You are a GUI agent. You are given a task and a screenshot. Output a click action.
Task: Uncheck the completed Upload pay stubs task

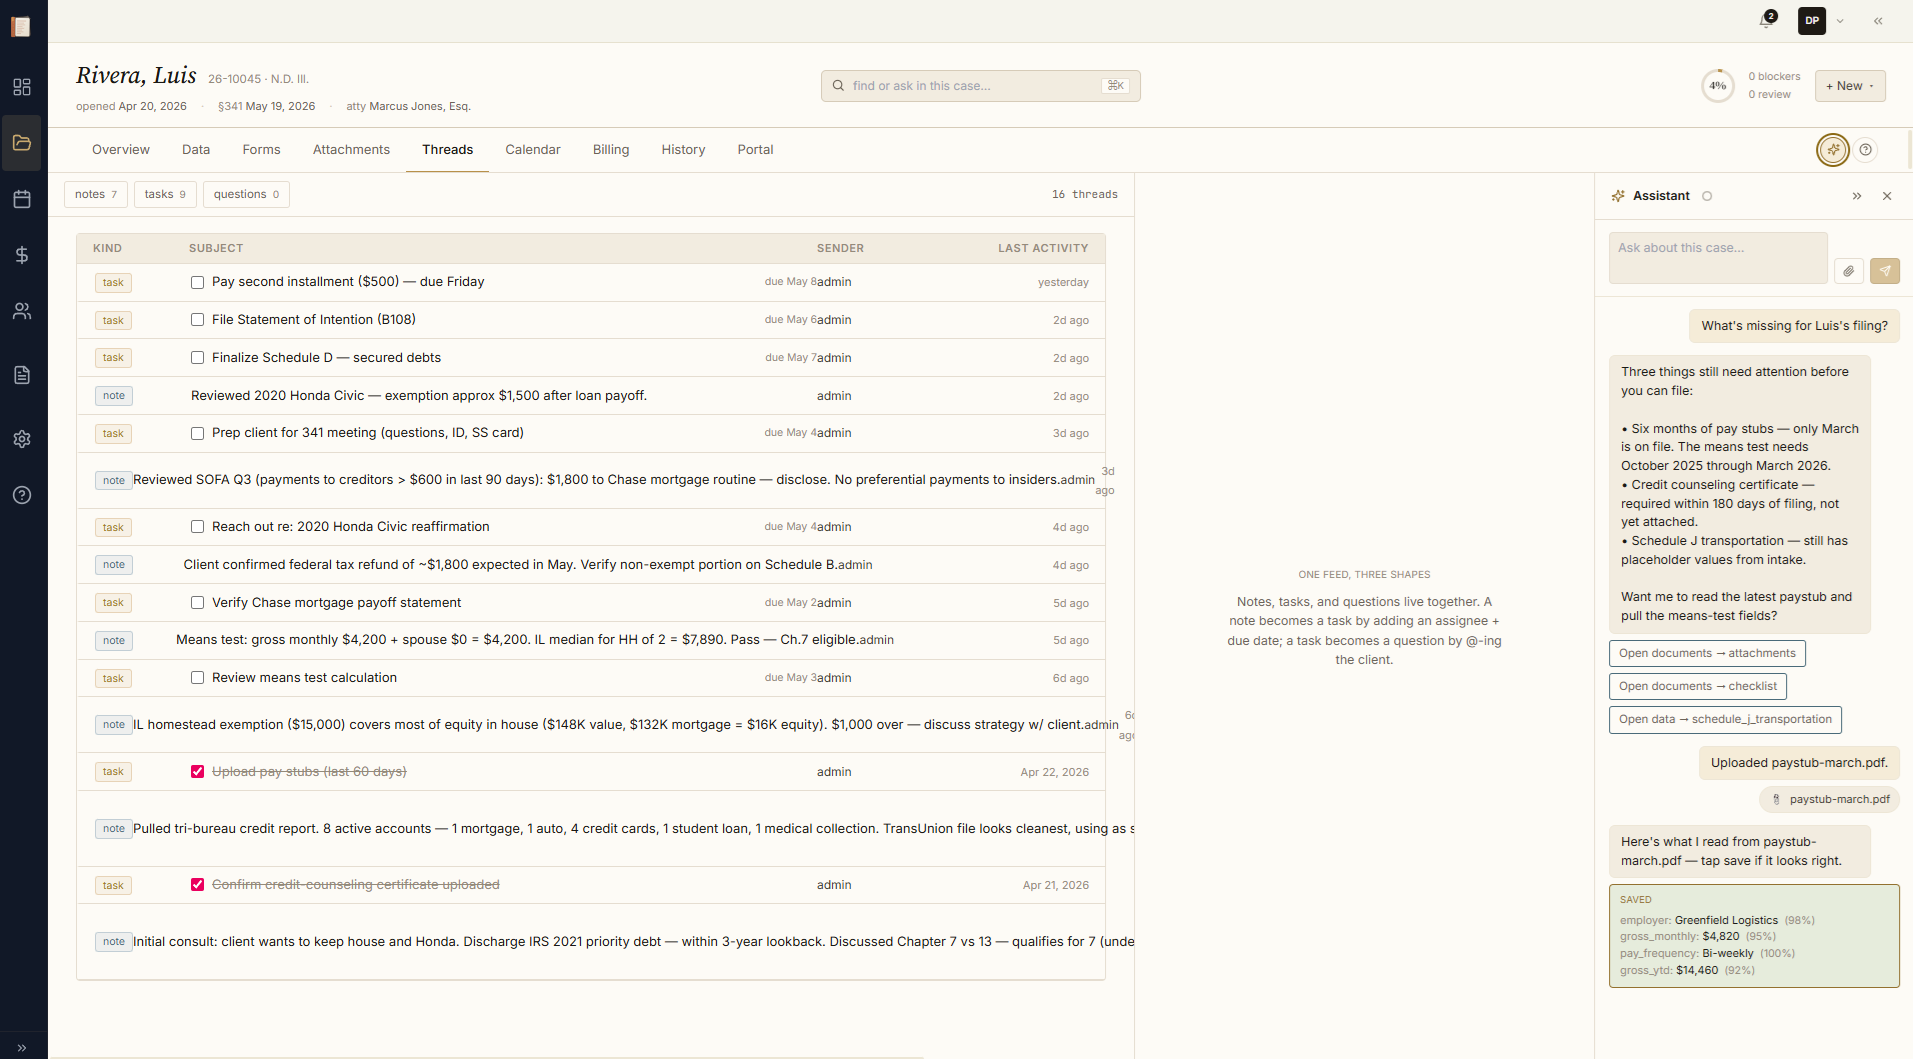pos(197,771)
